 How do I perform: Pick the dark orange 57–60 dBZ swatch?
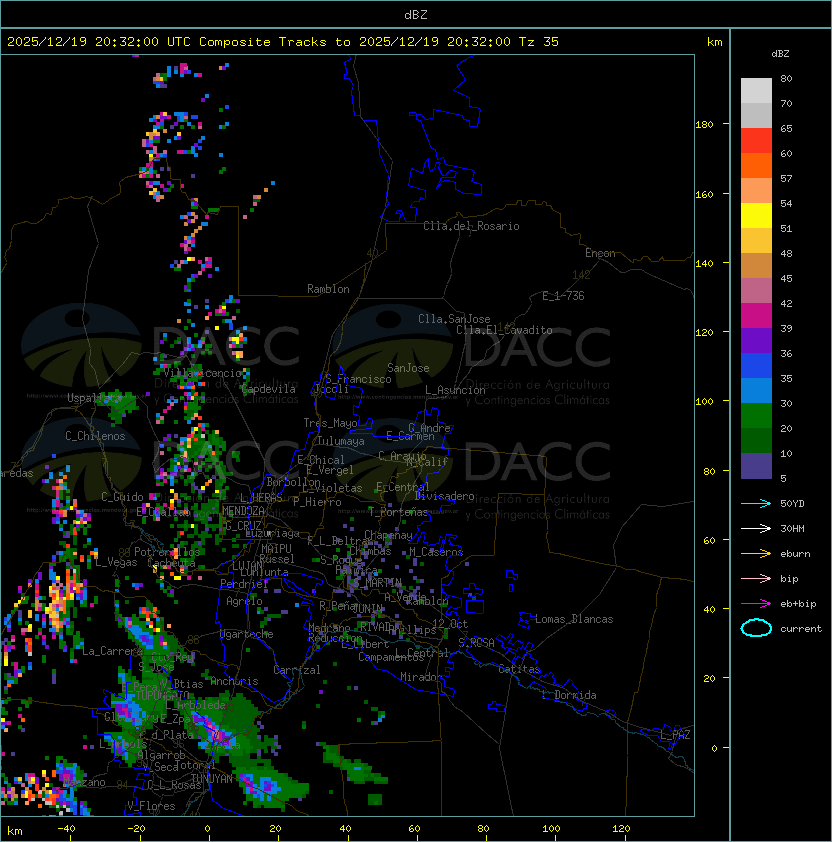[756, 165]
